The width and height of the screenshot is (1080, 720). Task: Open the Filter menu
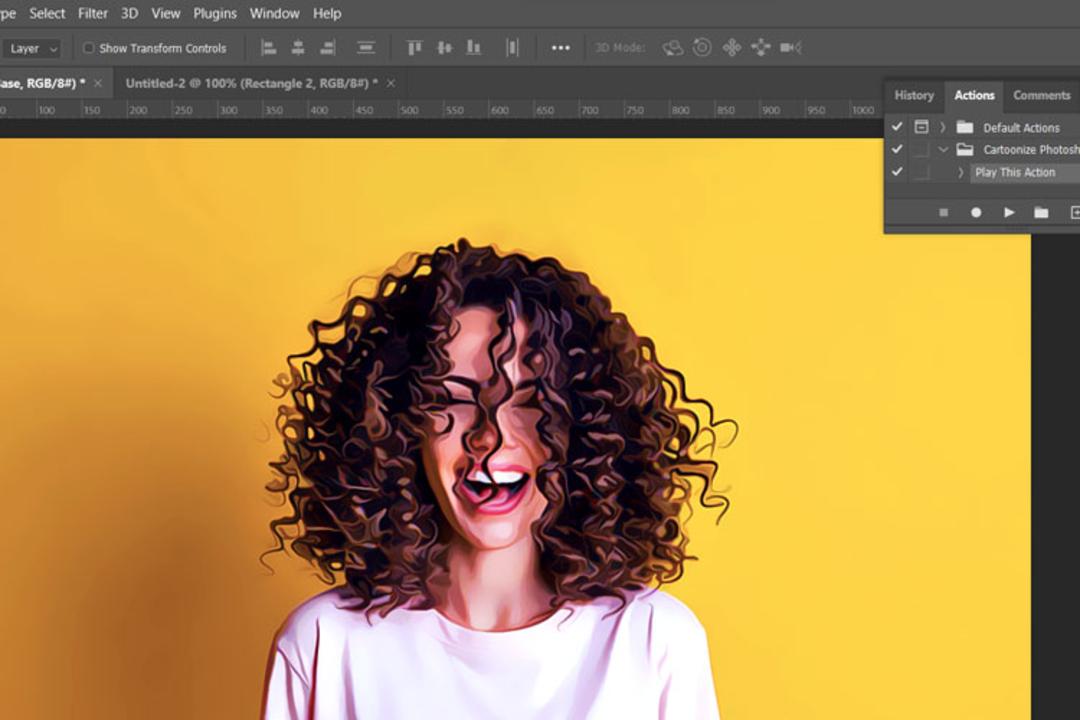pos(92,13)
